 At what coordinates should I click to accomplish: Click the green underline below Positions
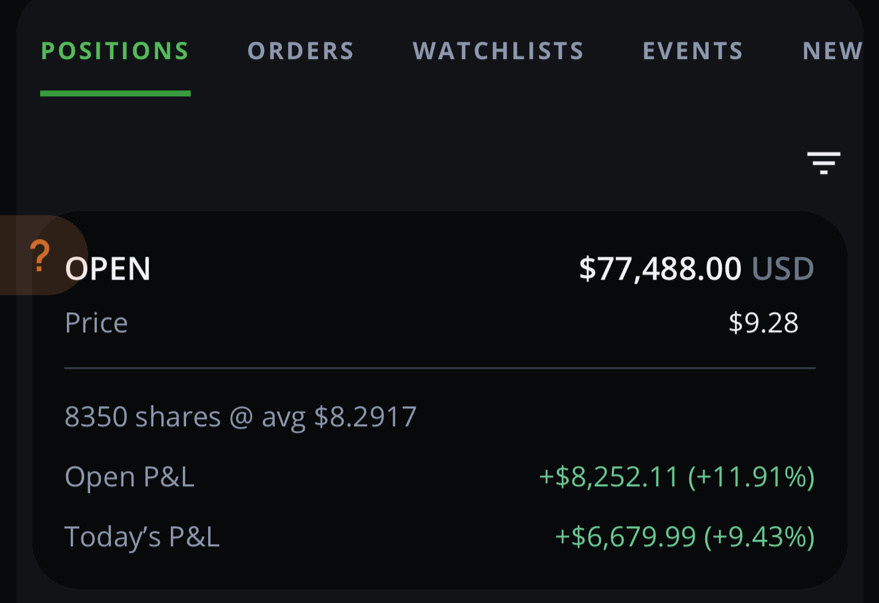[115, 93]
